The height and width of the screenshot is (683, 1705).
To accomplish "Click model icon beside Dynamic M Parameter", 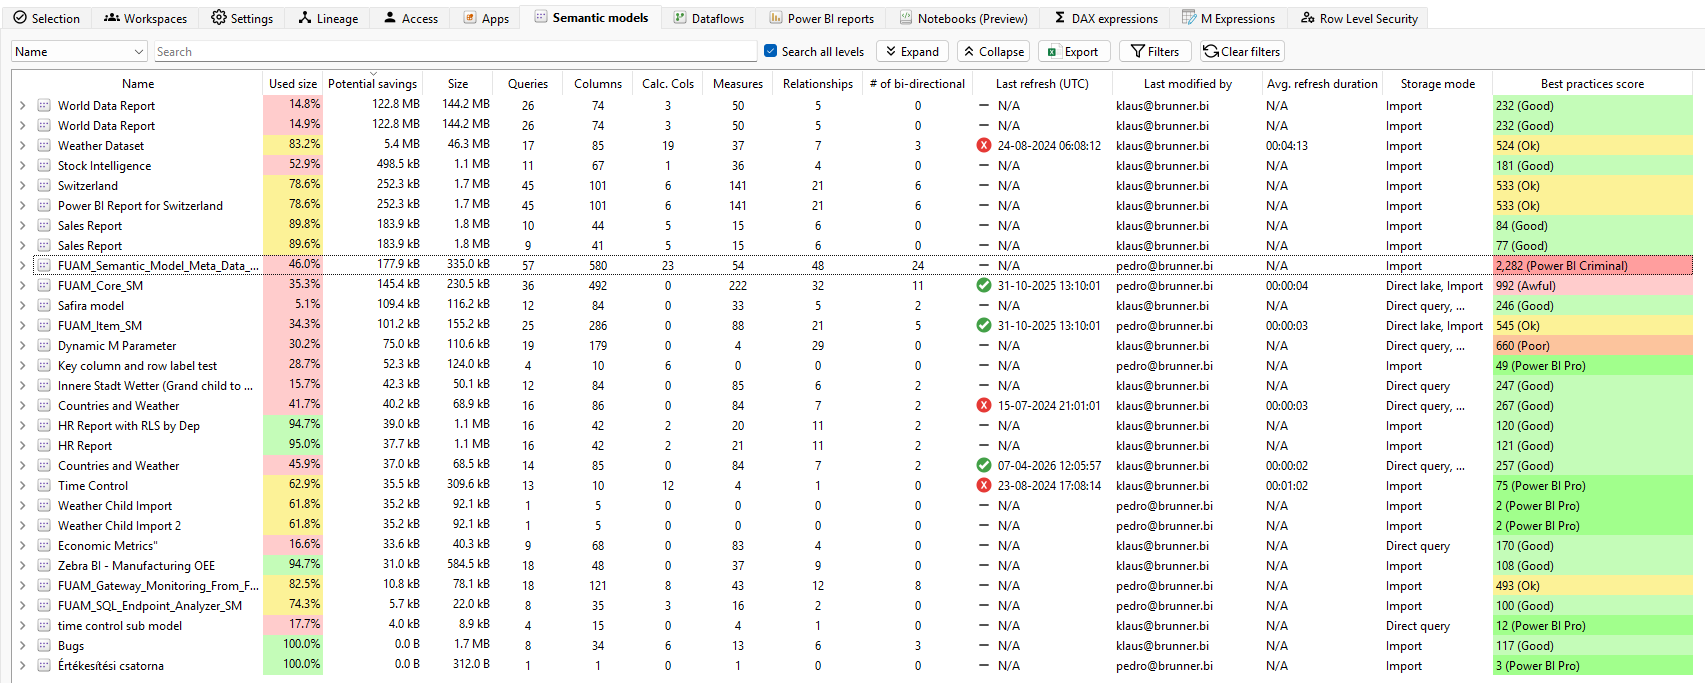I will tap(44, 345).
